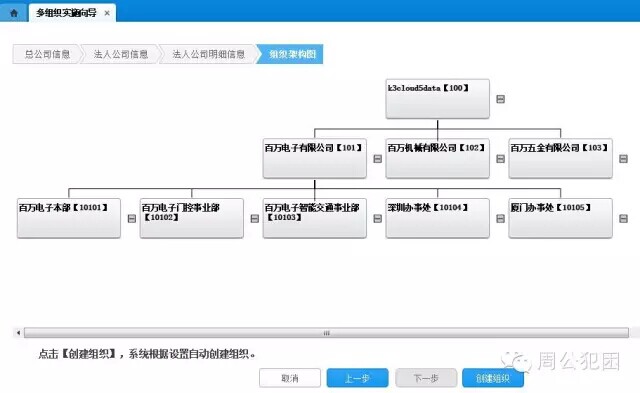Click collapse icon beside 百万电子智能交通事业部【10103】
The height and width of the screenshot is (393, 640).
[x=378, y=219]
